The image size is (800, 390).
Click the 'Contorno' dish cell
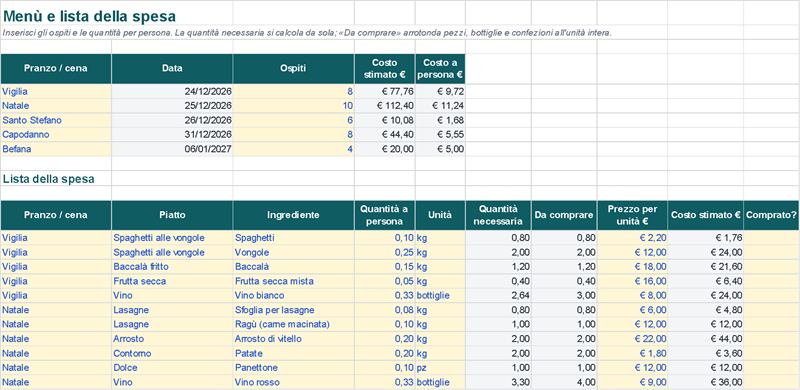coord(172,353)
